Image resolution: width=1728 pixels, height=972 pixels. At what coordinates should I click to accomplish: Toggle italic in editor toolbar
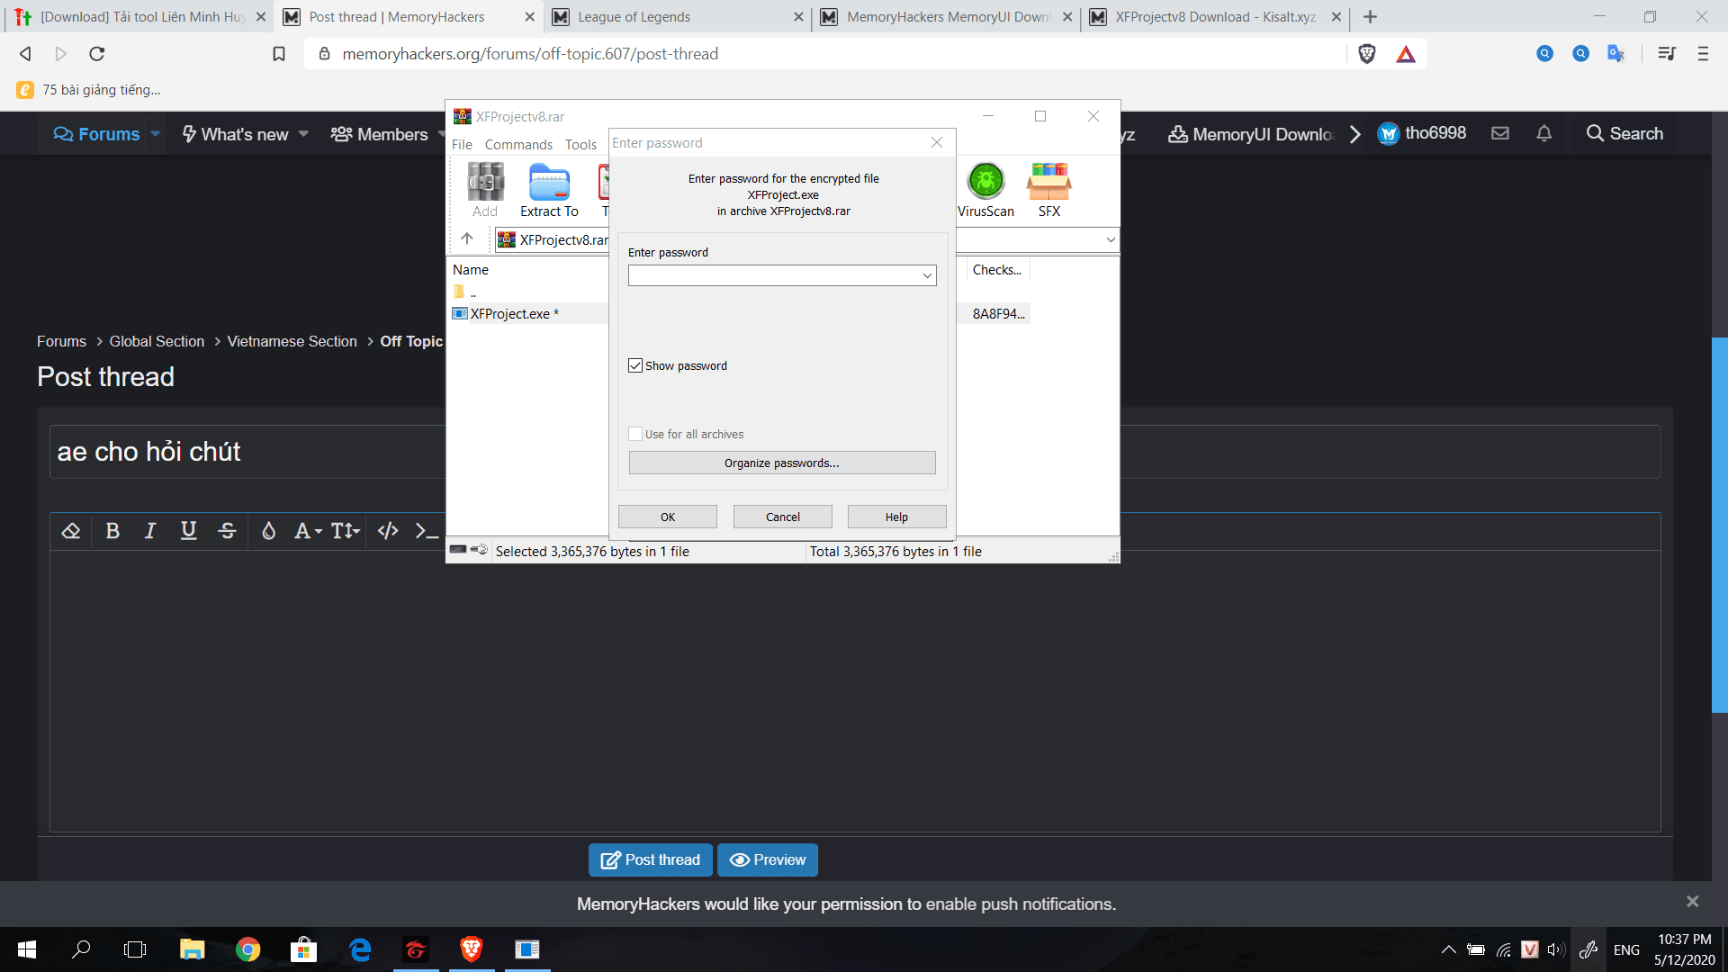(x=150, y=531)
